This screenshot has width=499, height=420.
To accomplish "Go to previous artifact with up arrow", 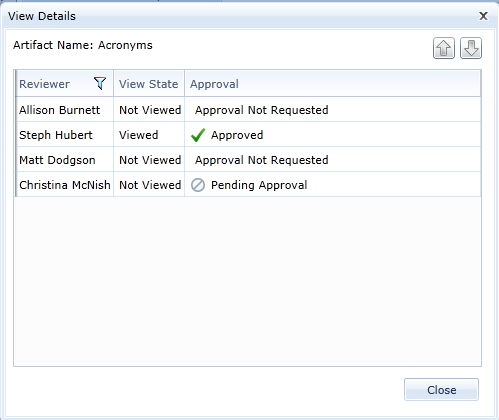I will (444, 48).
